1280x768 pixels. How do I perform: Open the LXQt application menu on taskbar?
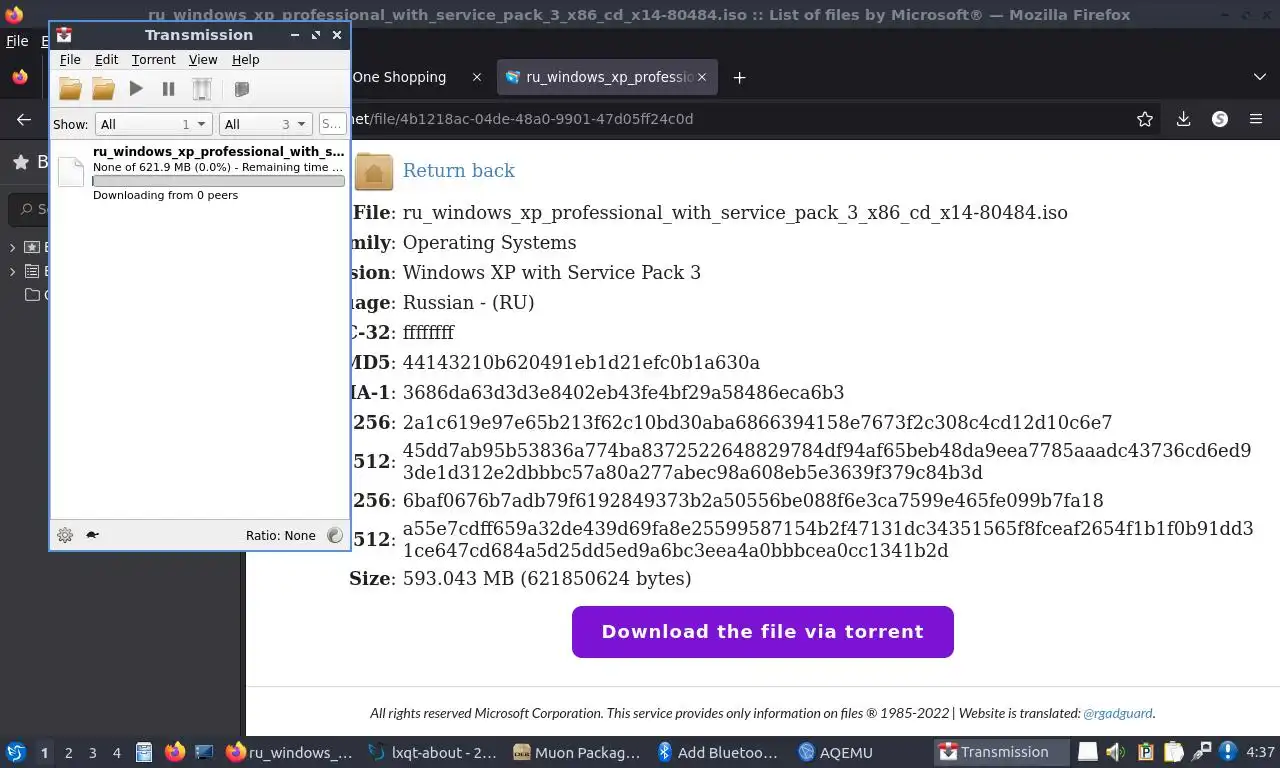[16, 752]
